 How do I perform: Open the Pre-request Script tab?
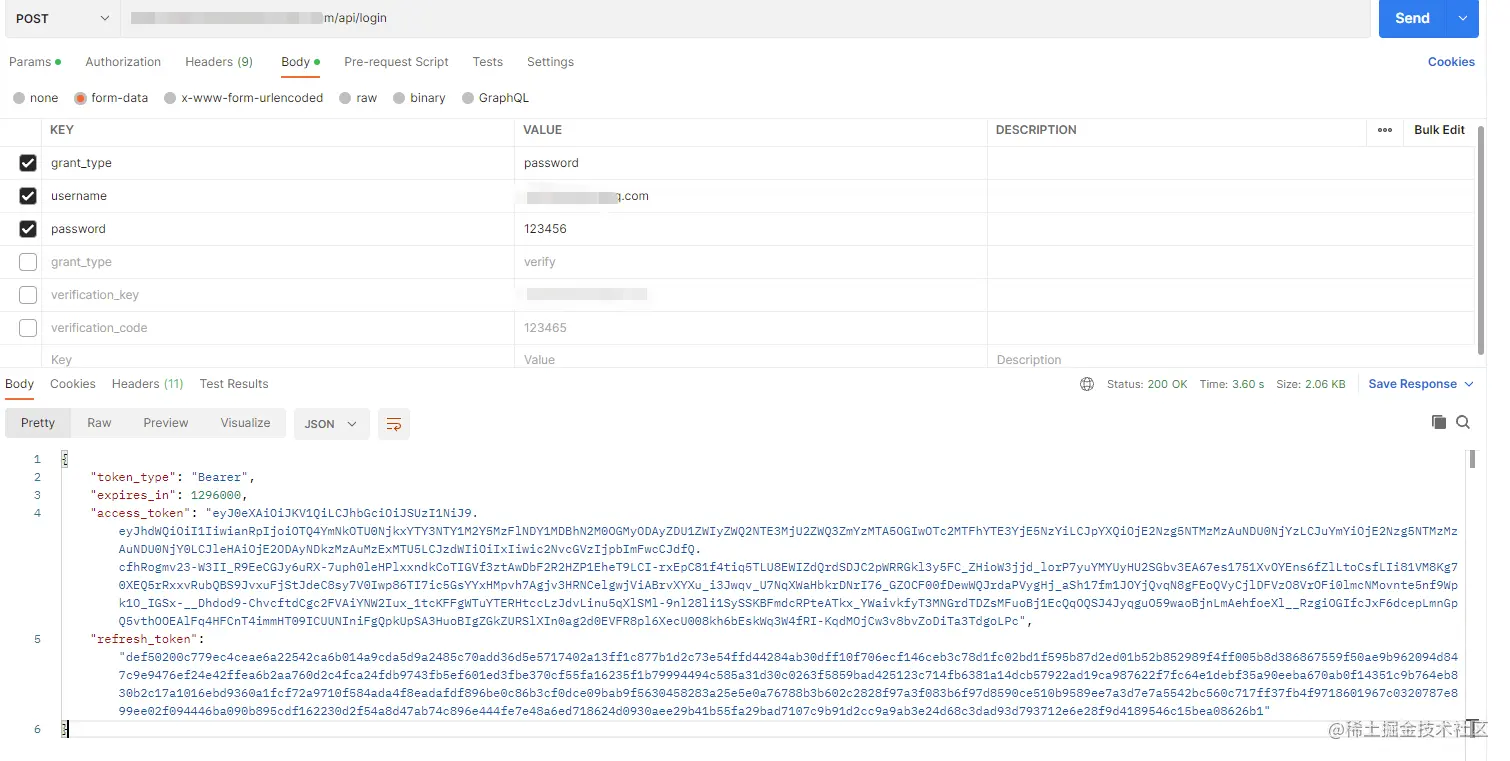click(396, 62)
